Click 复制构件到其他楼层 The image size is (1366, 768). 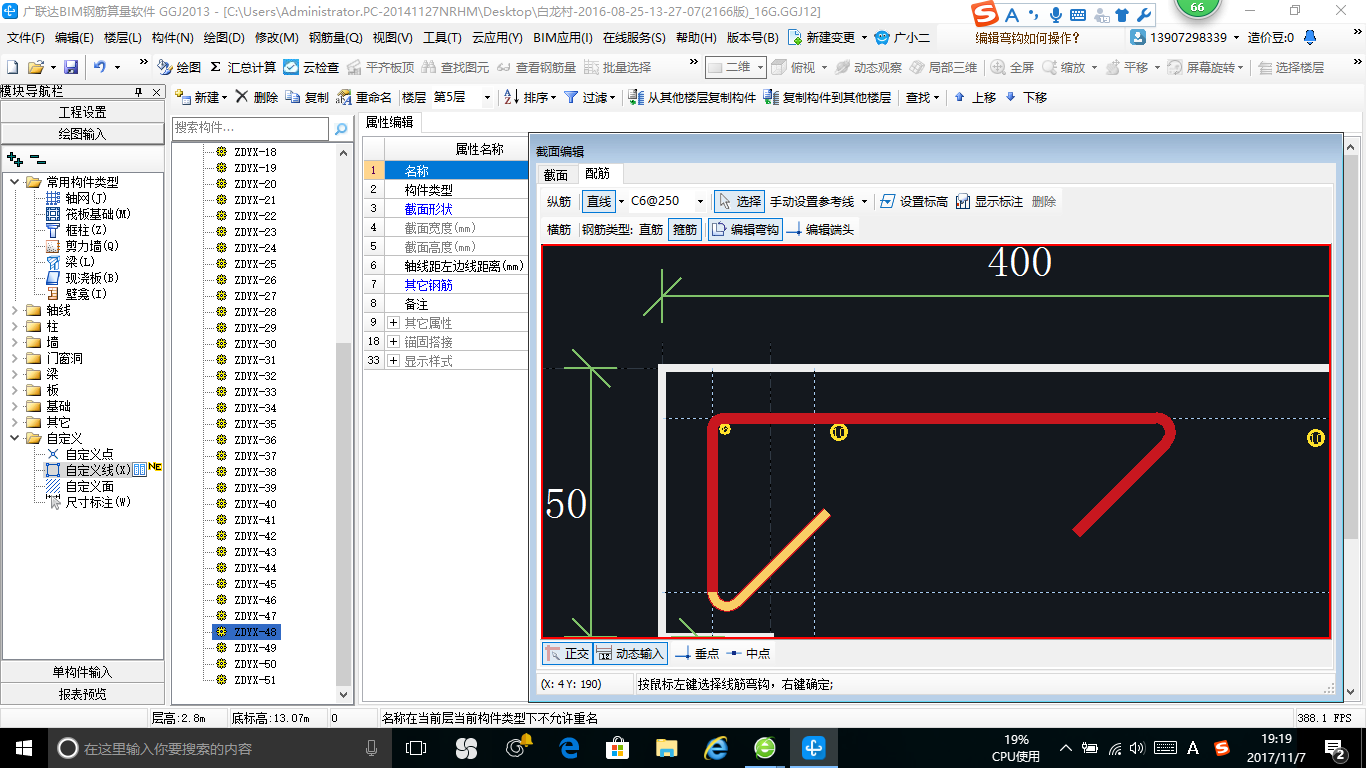(826, 97)
